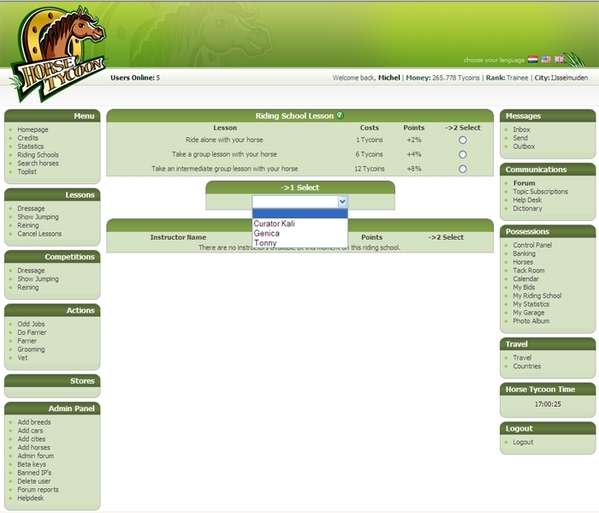Go to Homepage in the Menu
This screenshot has width=599, height=513.
[x=32, y=129]
